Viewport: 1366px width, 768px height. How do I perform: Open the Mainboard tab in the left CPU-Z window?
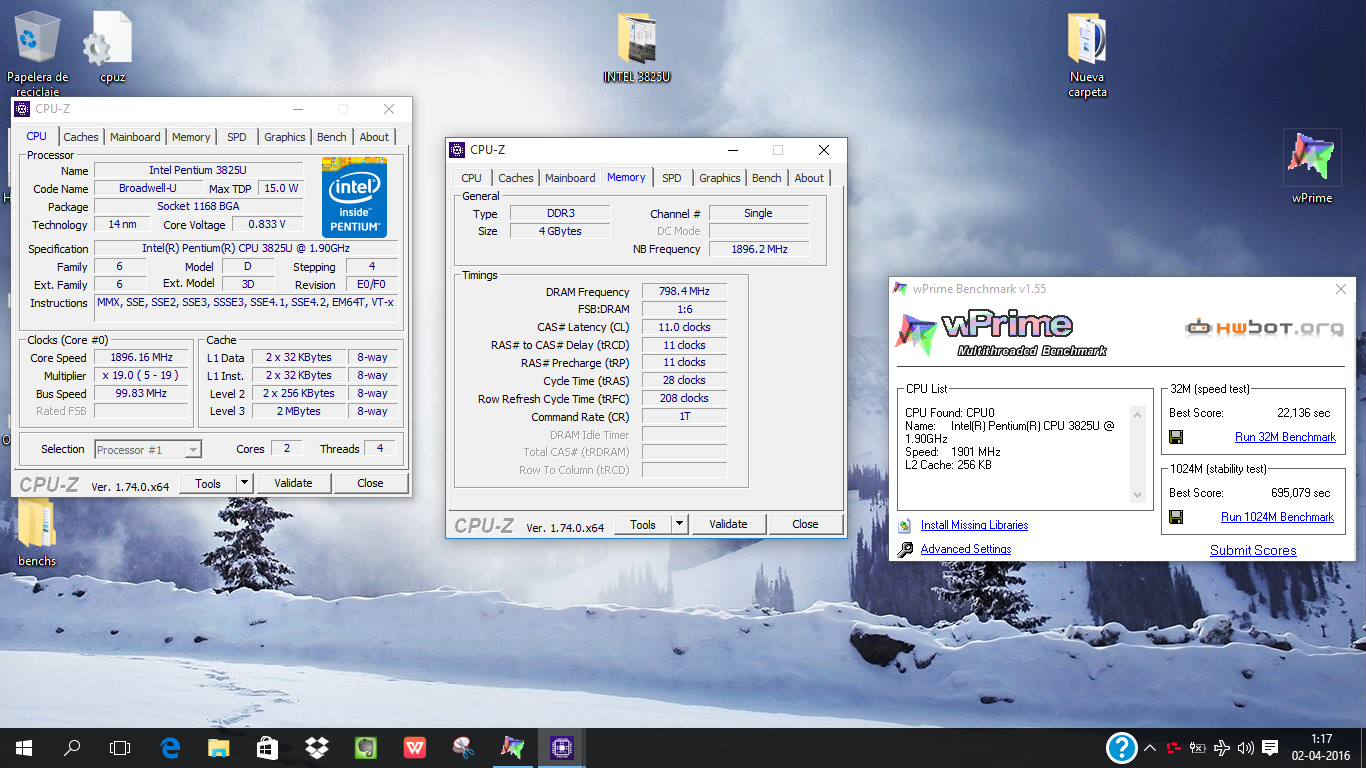135,137
